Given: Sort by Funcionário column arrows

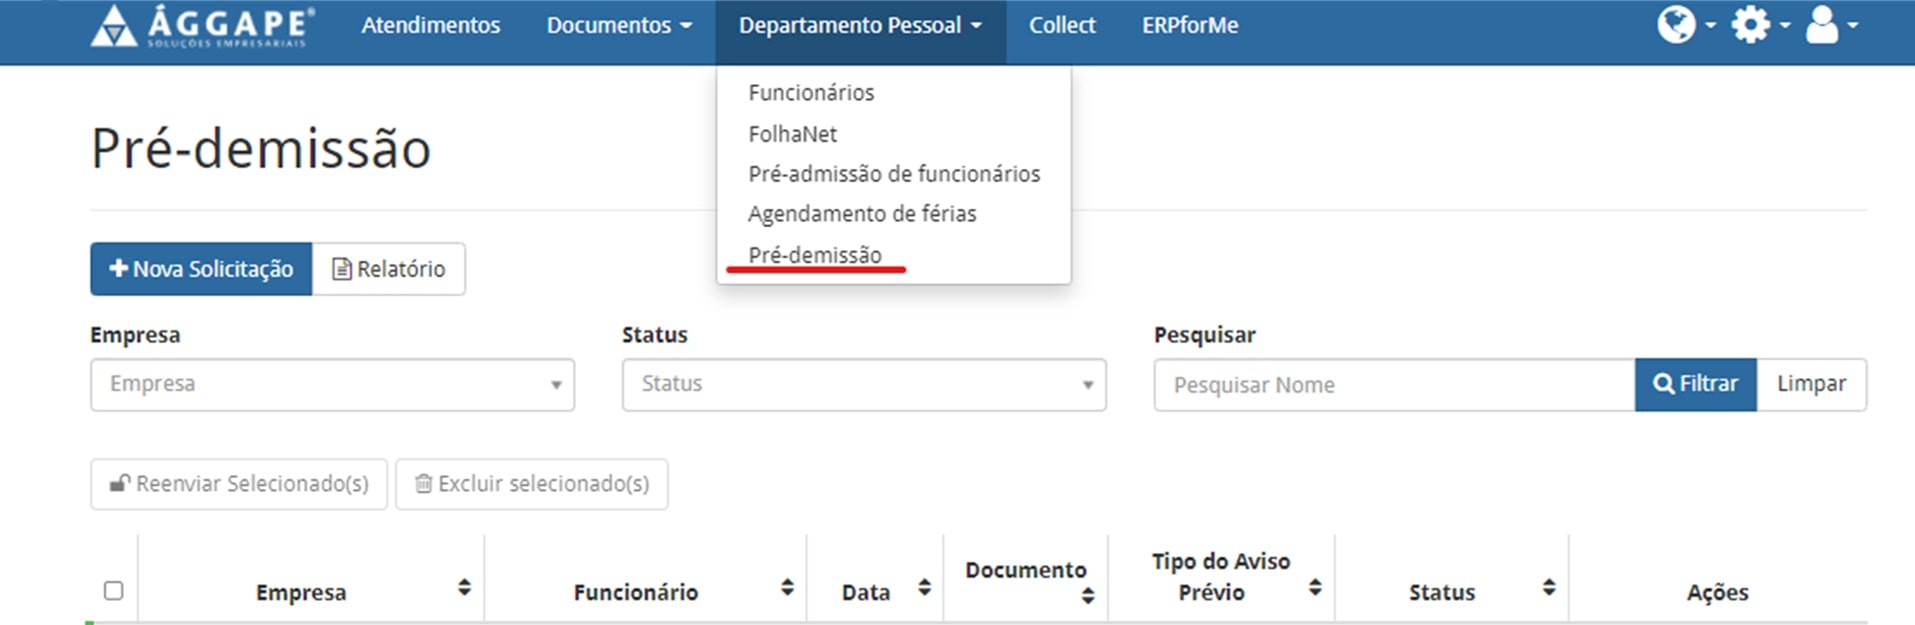Looking at the screenshot, I should 787,587.
